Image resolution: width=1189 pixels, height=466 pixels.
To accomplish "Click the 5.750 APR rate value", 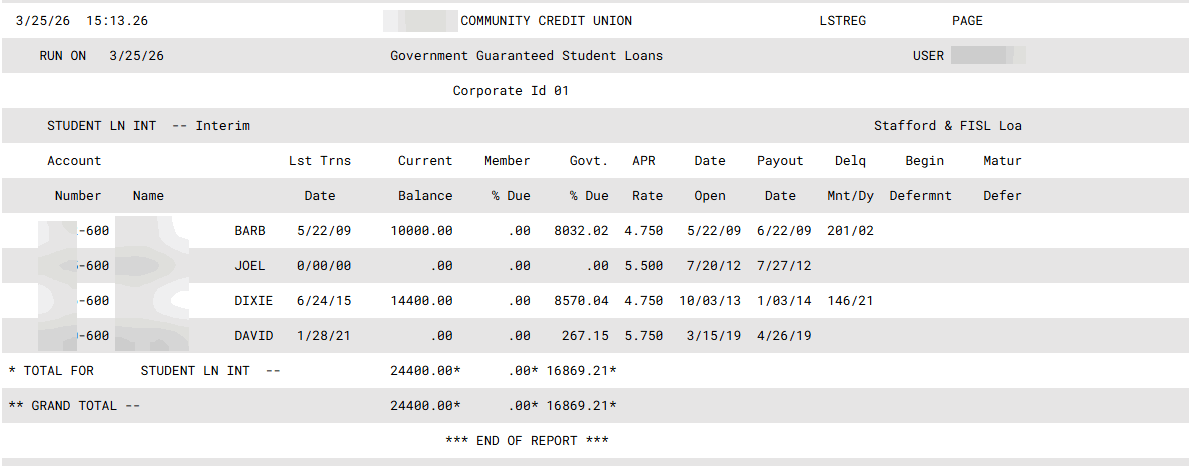I will [644, 336].
